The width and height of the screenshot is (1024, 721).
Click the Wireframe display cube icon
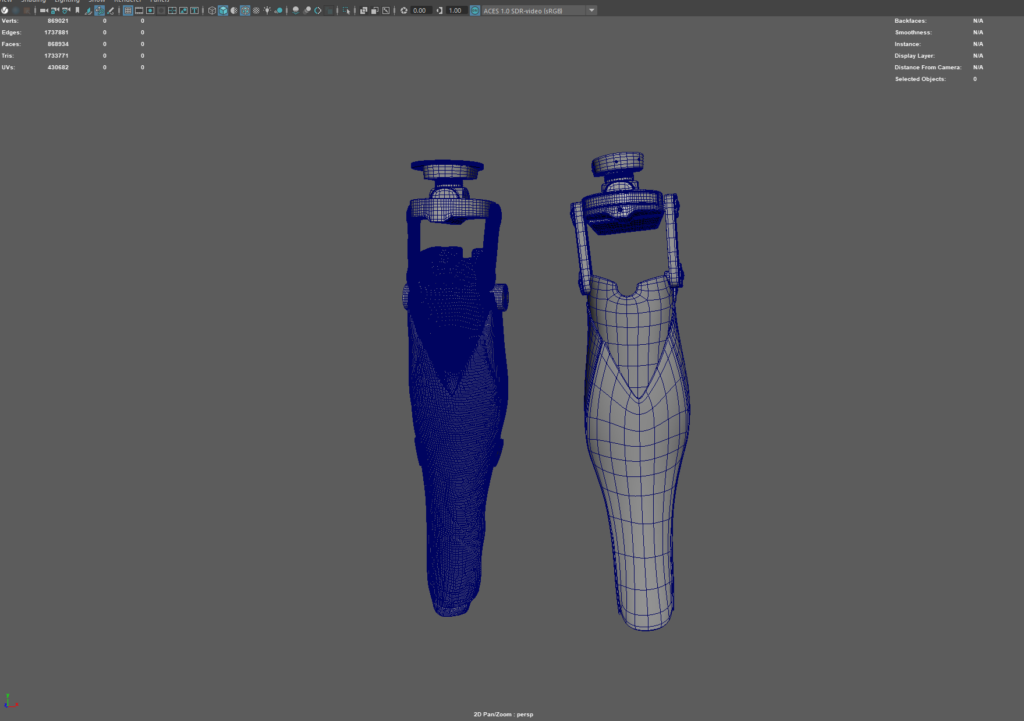pos(212,10)
